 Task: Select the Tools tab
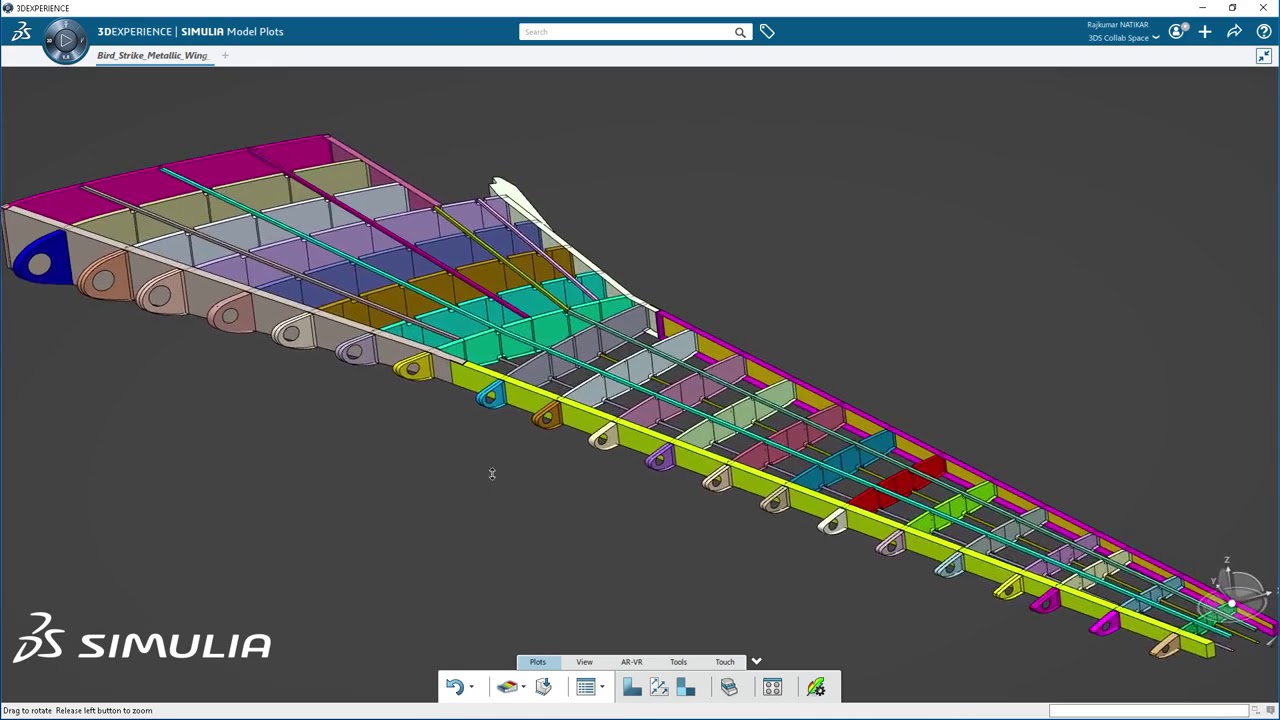[678, 662]
